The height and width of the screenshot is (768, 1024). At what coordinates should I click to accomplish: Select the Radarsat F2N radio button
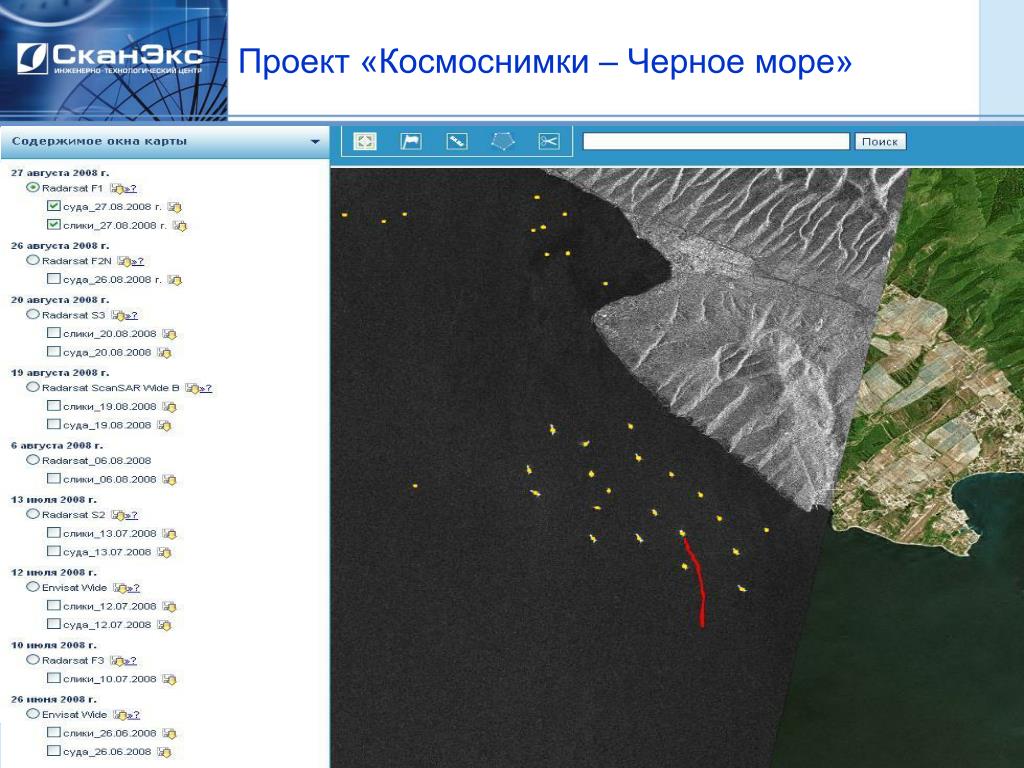point(33,260)
